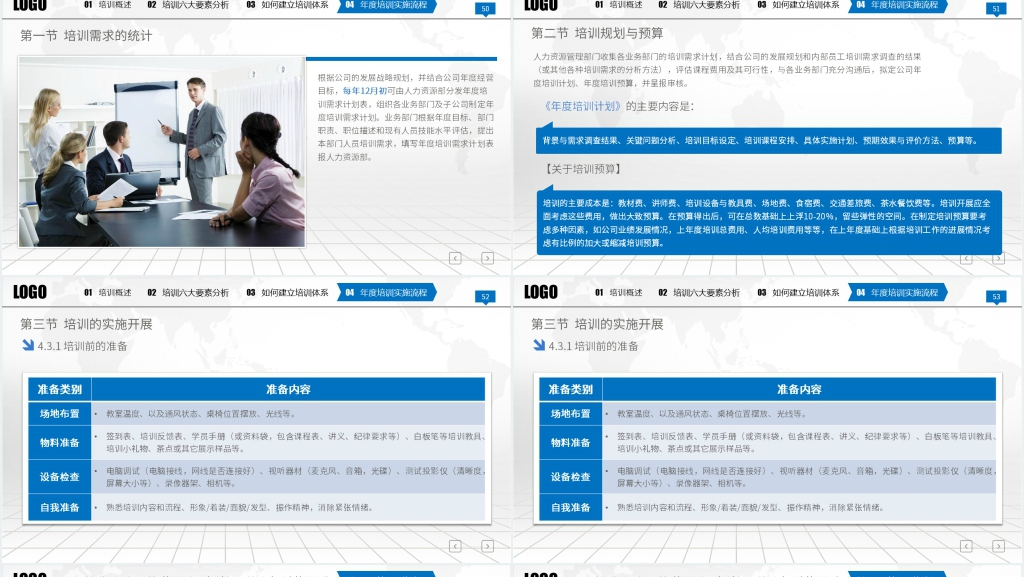Viewport: 1024px width, 577px height.
Task: Click previous arrow on slide 50
Action: point(455,258)
